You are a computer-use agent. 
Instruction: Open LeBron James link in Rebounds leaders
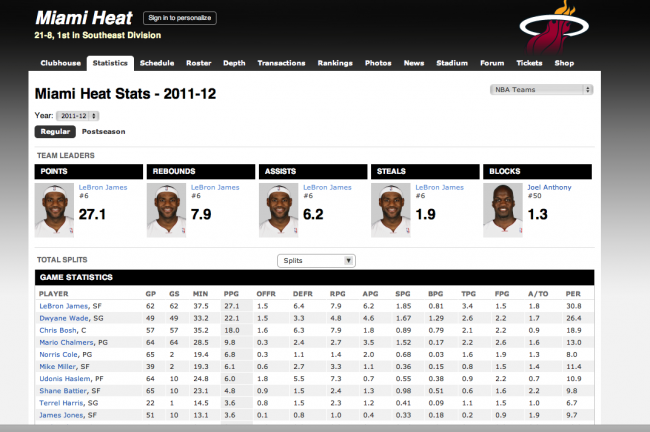[215, 187]
